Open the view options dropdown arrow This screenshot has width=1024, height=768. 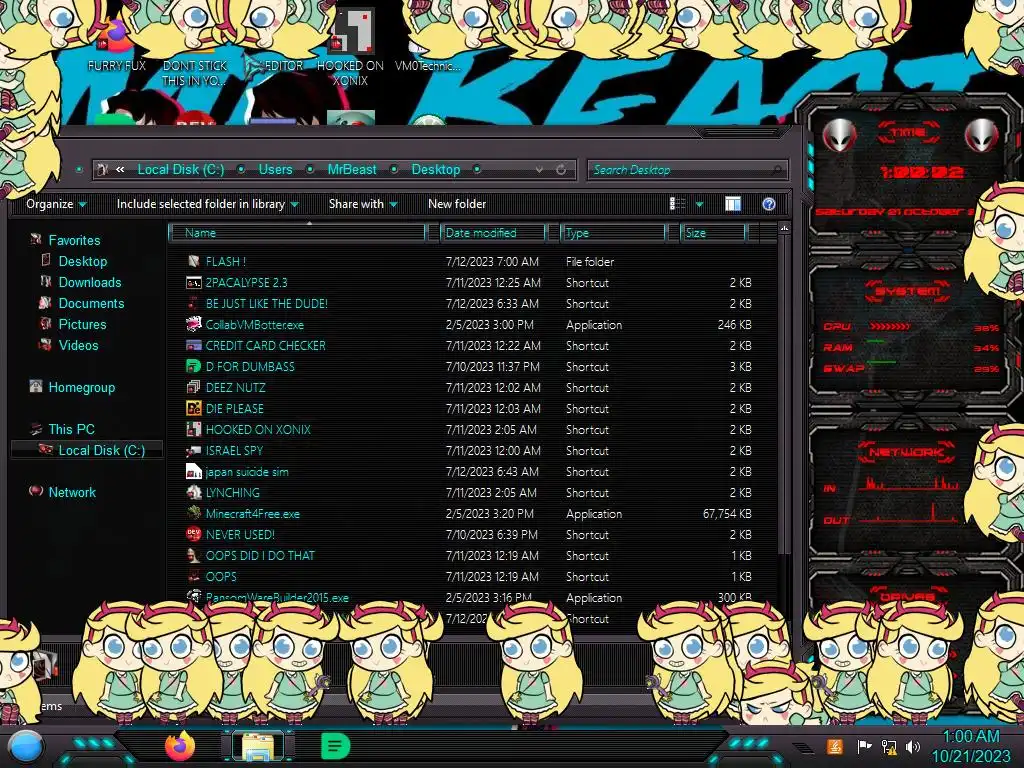tap(699, 204)
